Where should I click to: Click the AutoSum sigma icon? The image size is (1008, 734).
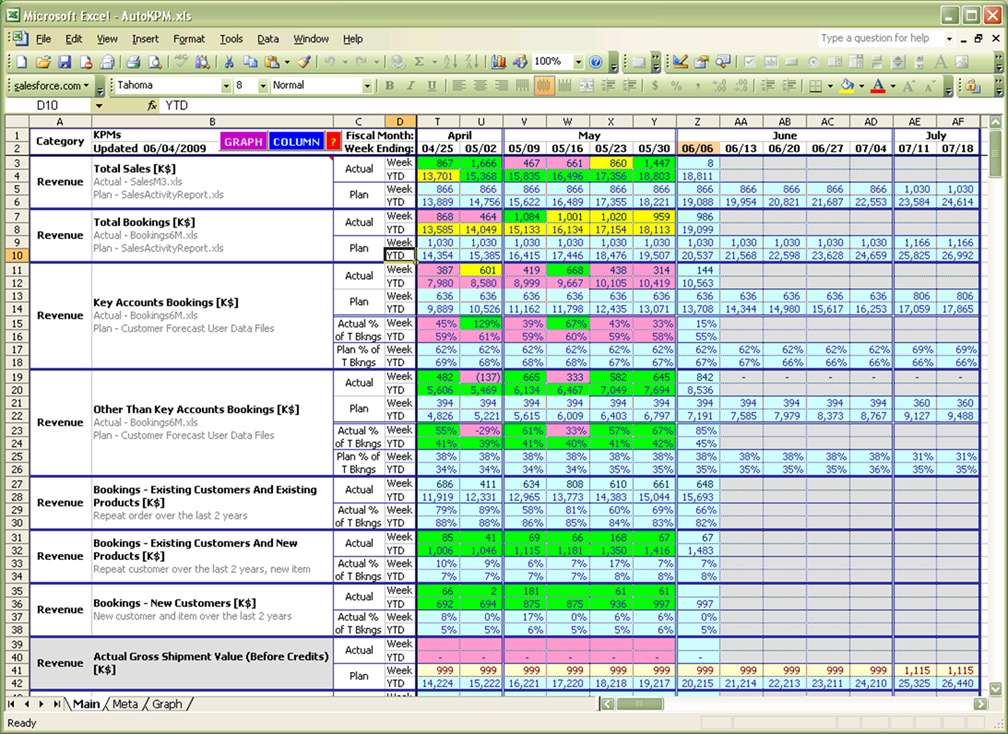pos(419,62)
